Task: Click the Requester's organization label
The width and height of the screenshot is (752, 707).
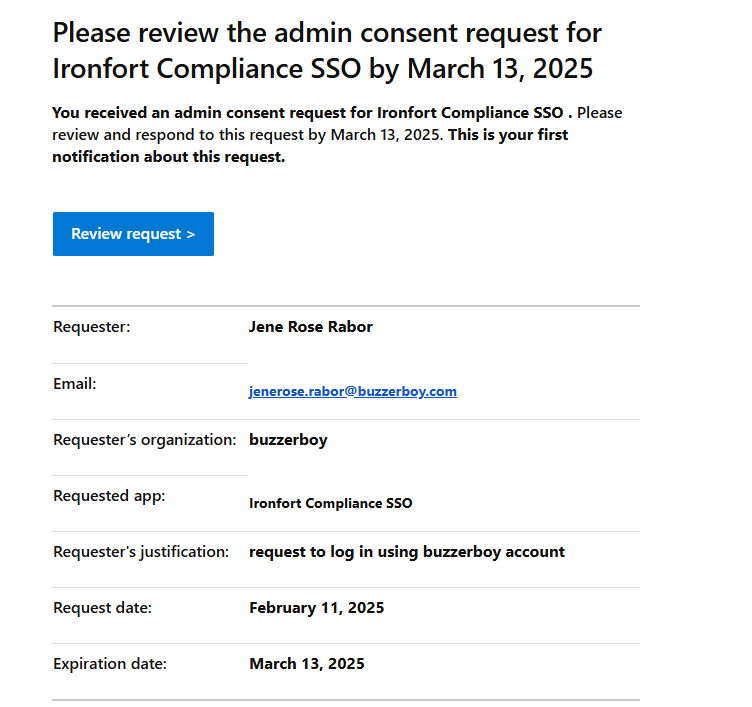Action: coord(144,440)
